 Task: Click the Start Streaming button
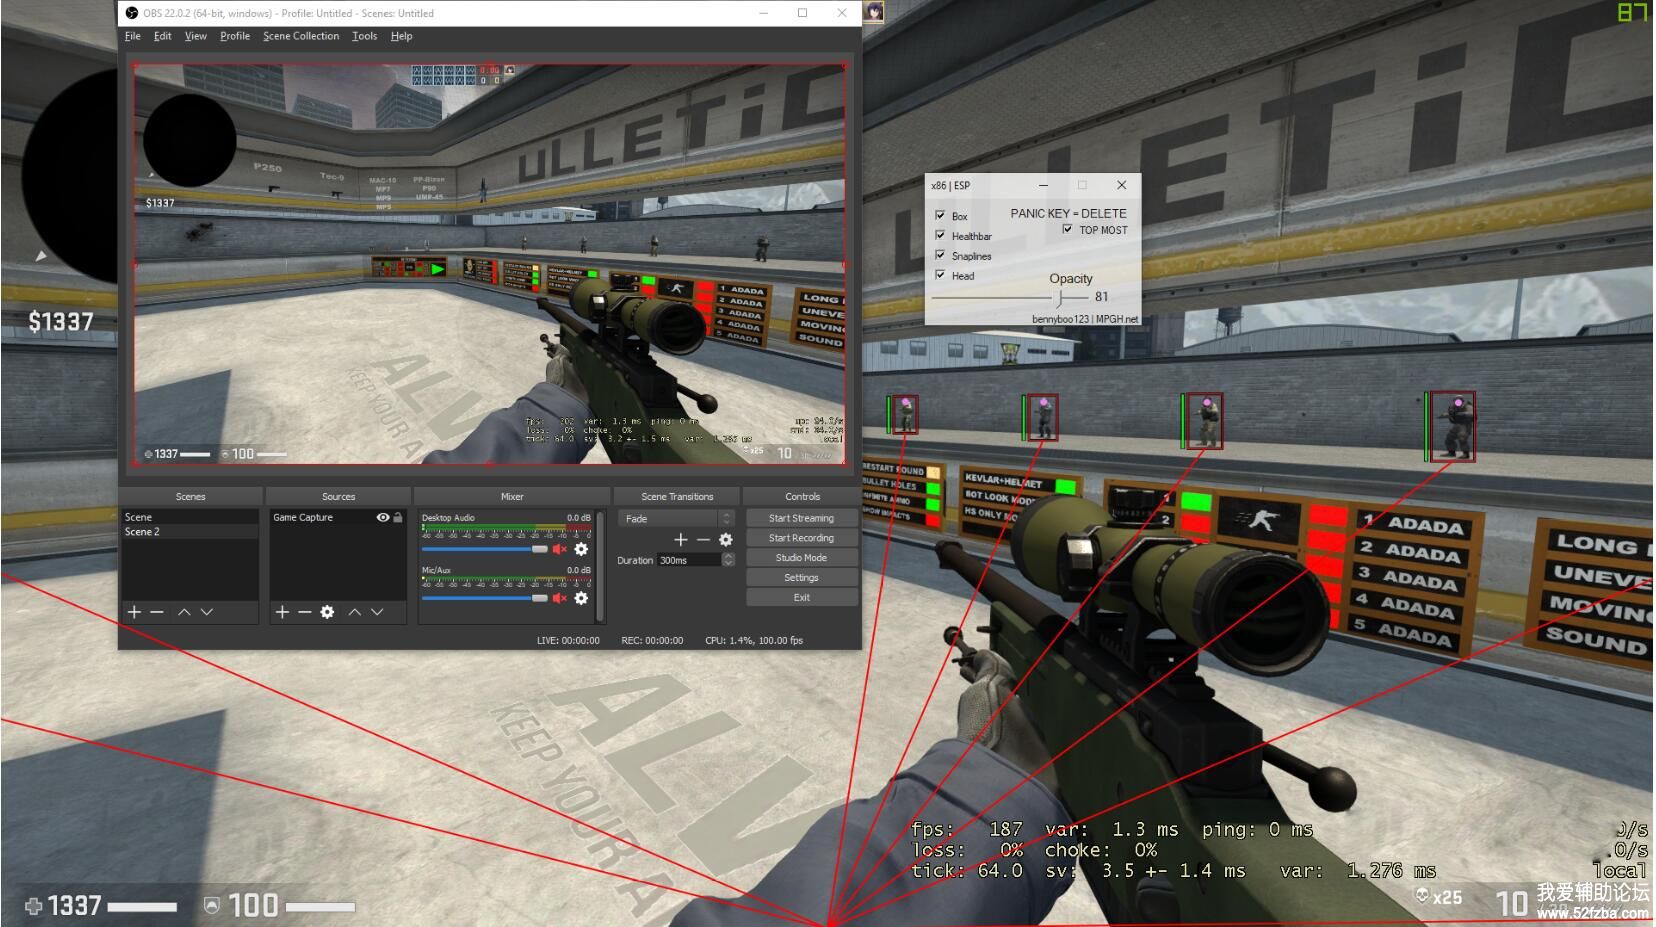(x=802, y=518)
